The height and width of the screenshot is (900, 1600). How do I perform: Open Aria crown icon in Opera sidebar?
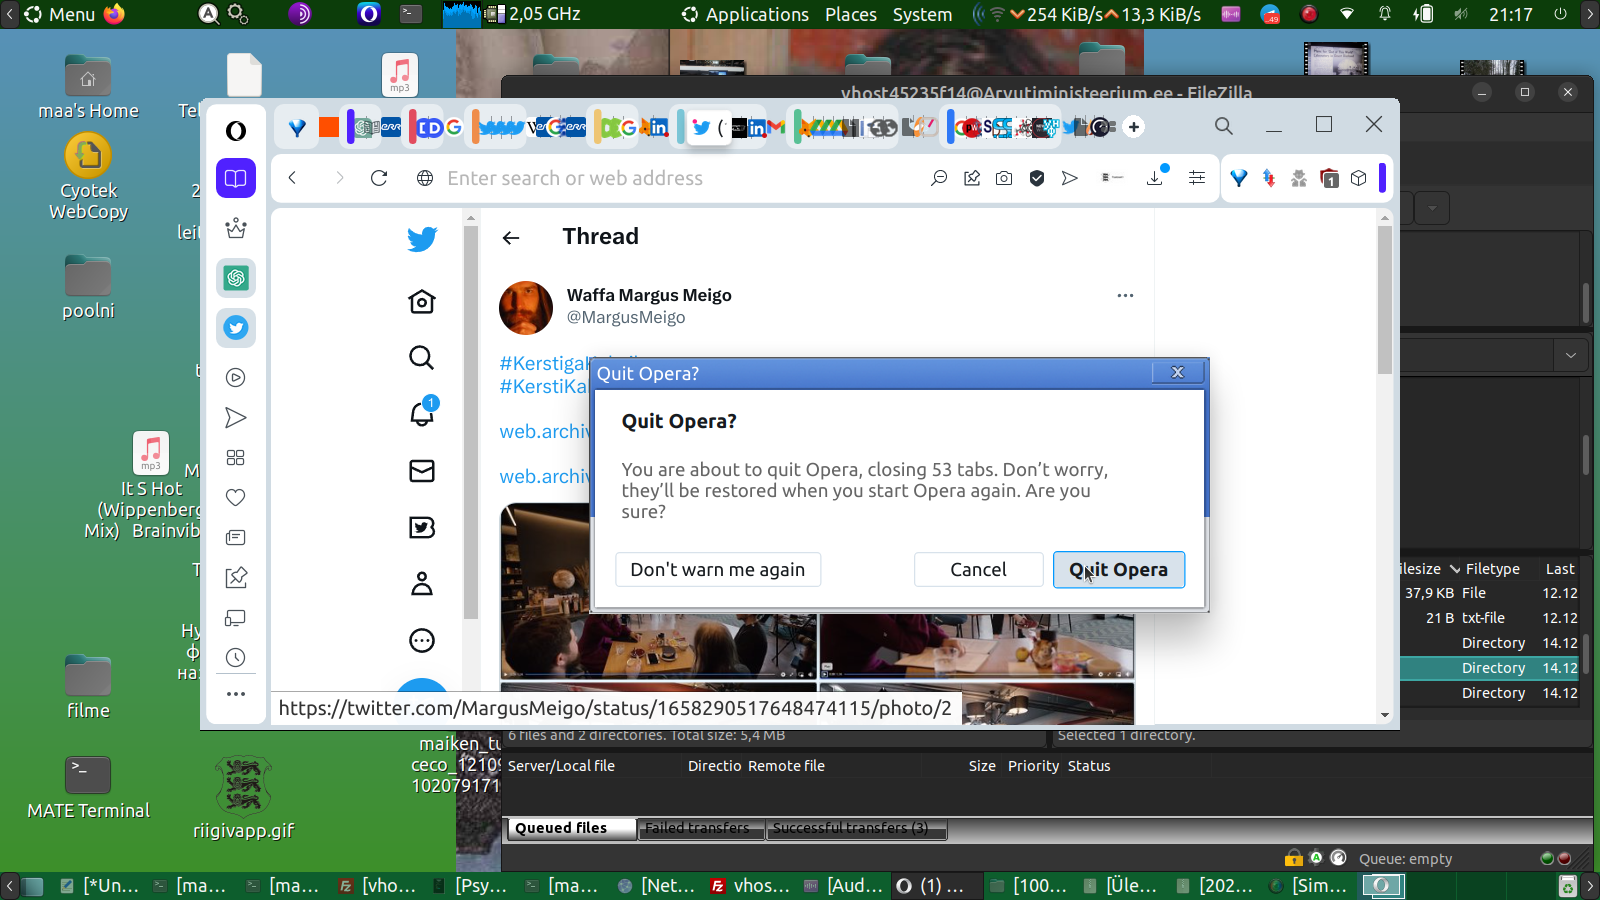[x=236, y=229]
